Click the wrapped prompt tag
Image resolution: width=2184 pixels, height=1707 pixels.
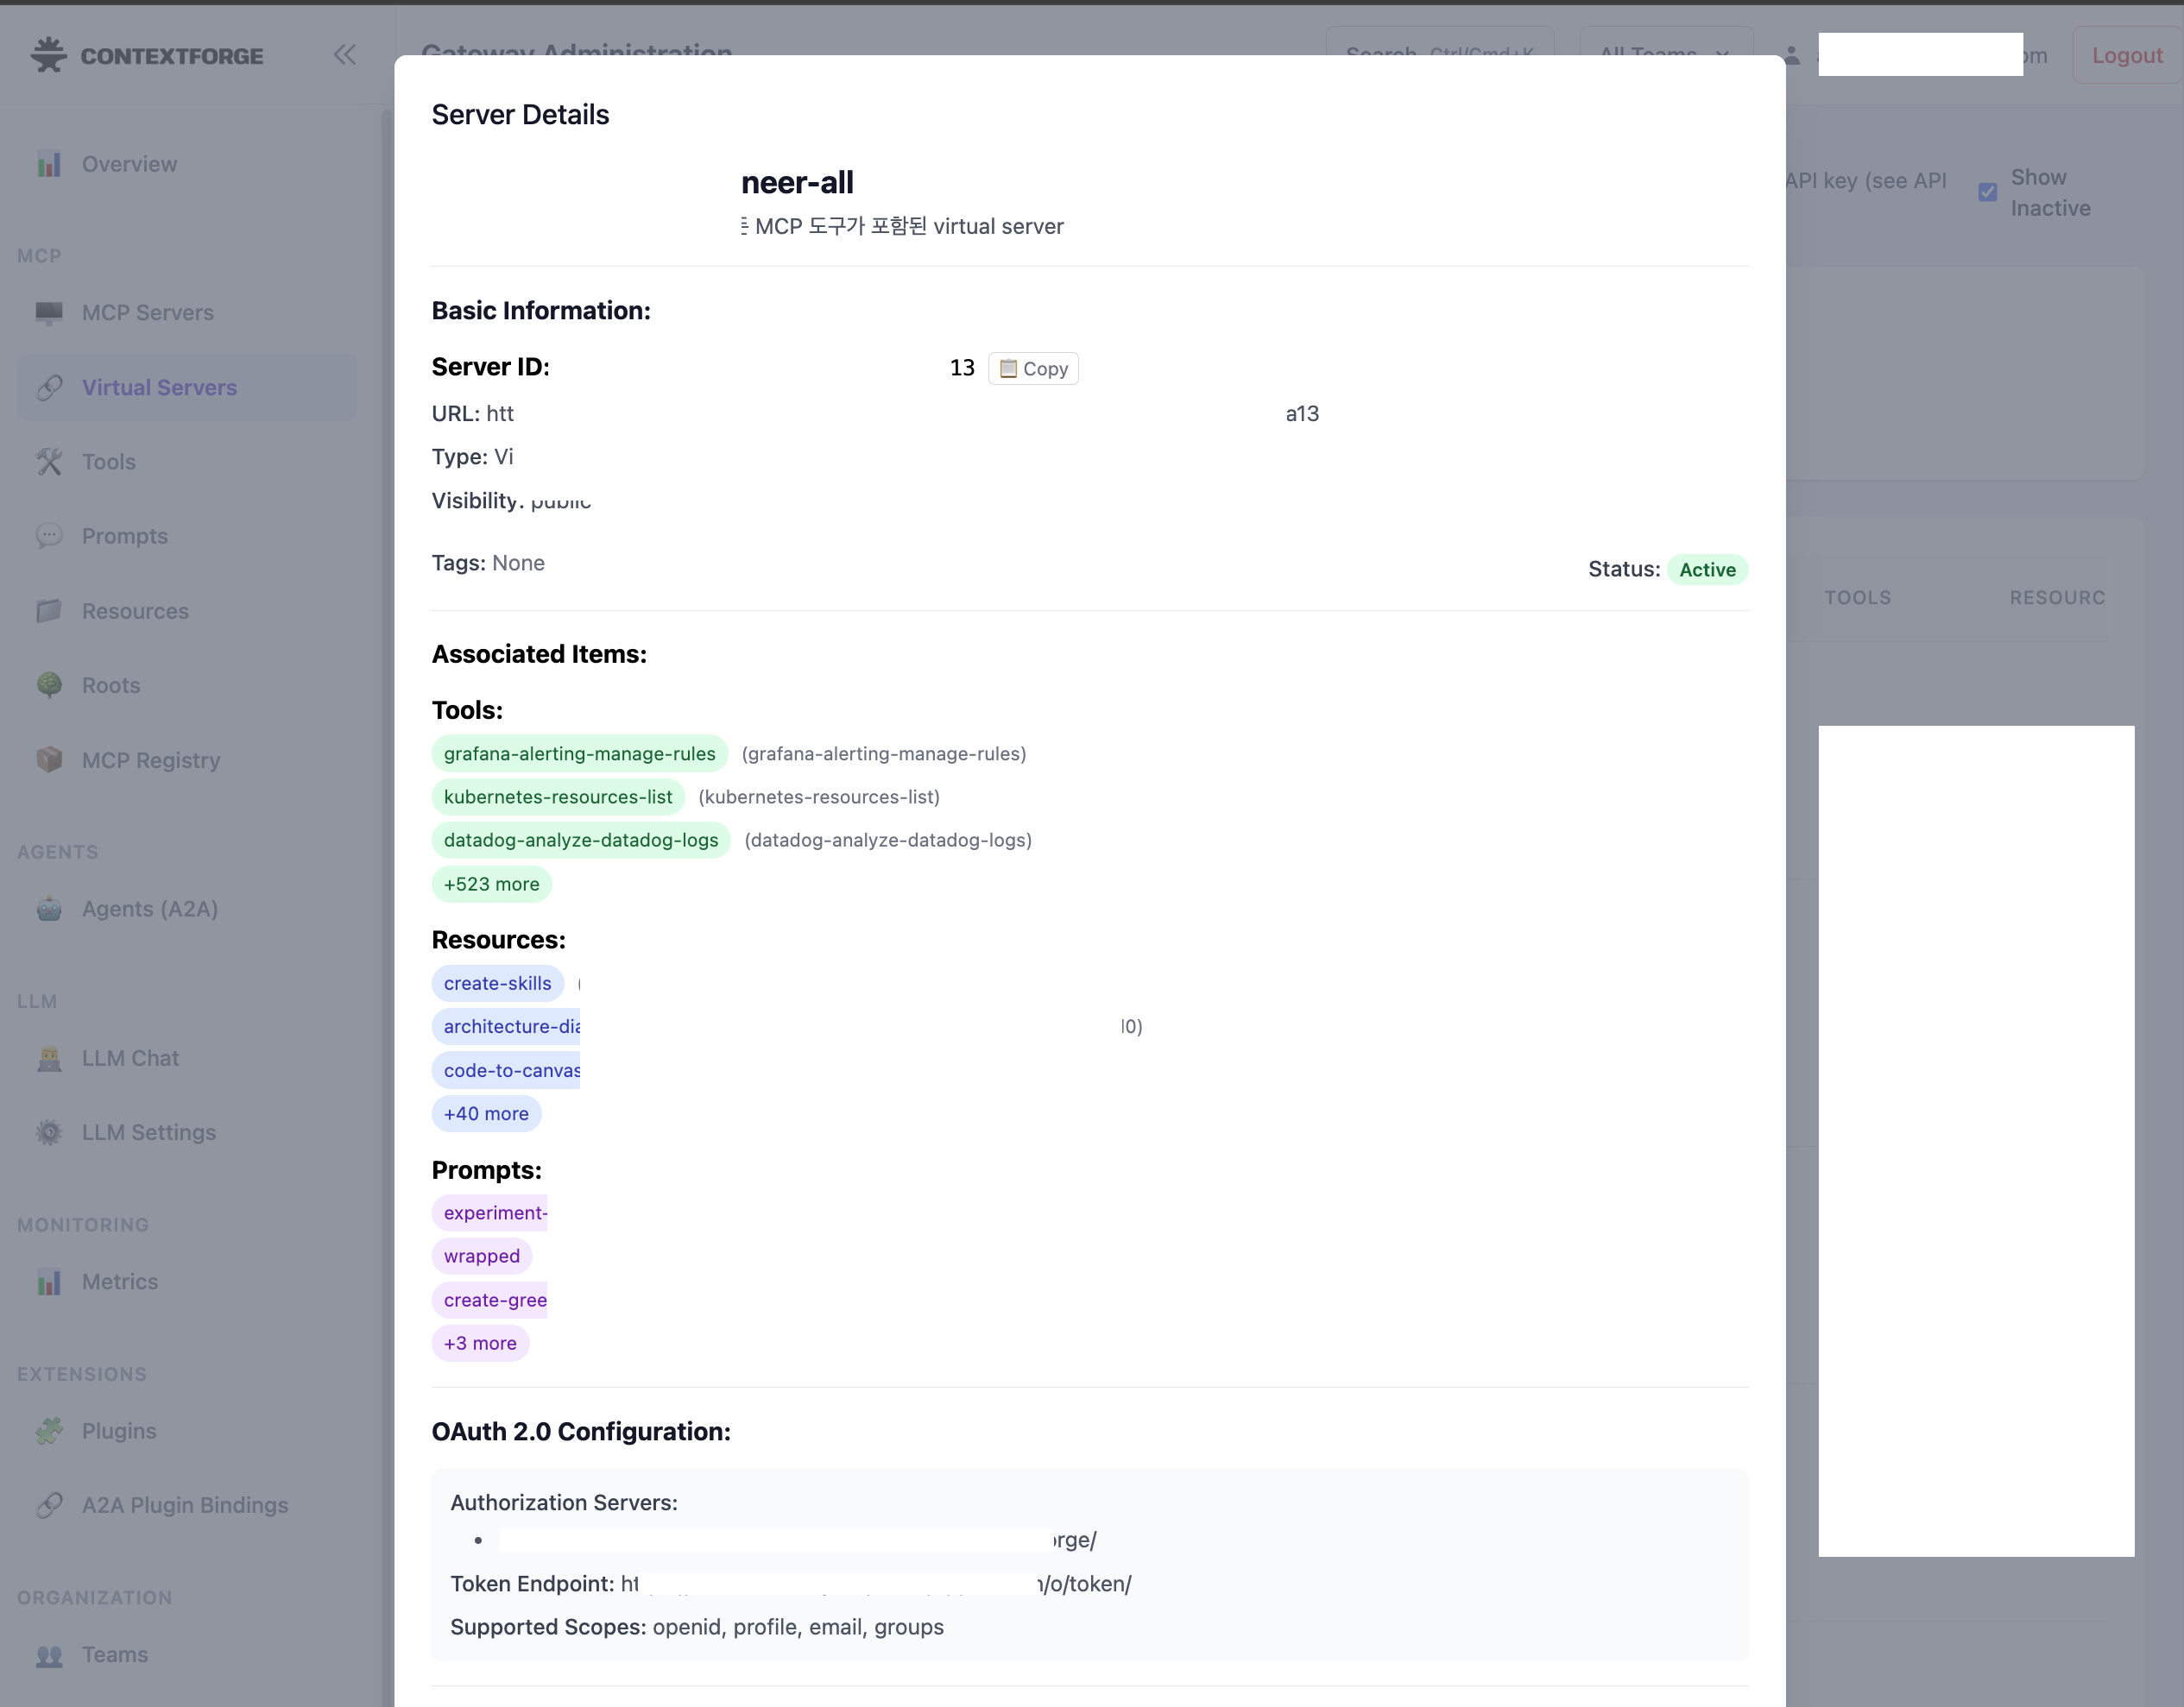482,1256
